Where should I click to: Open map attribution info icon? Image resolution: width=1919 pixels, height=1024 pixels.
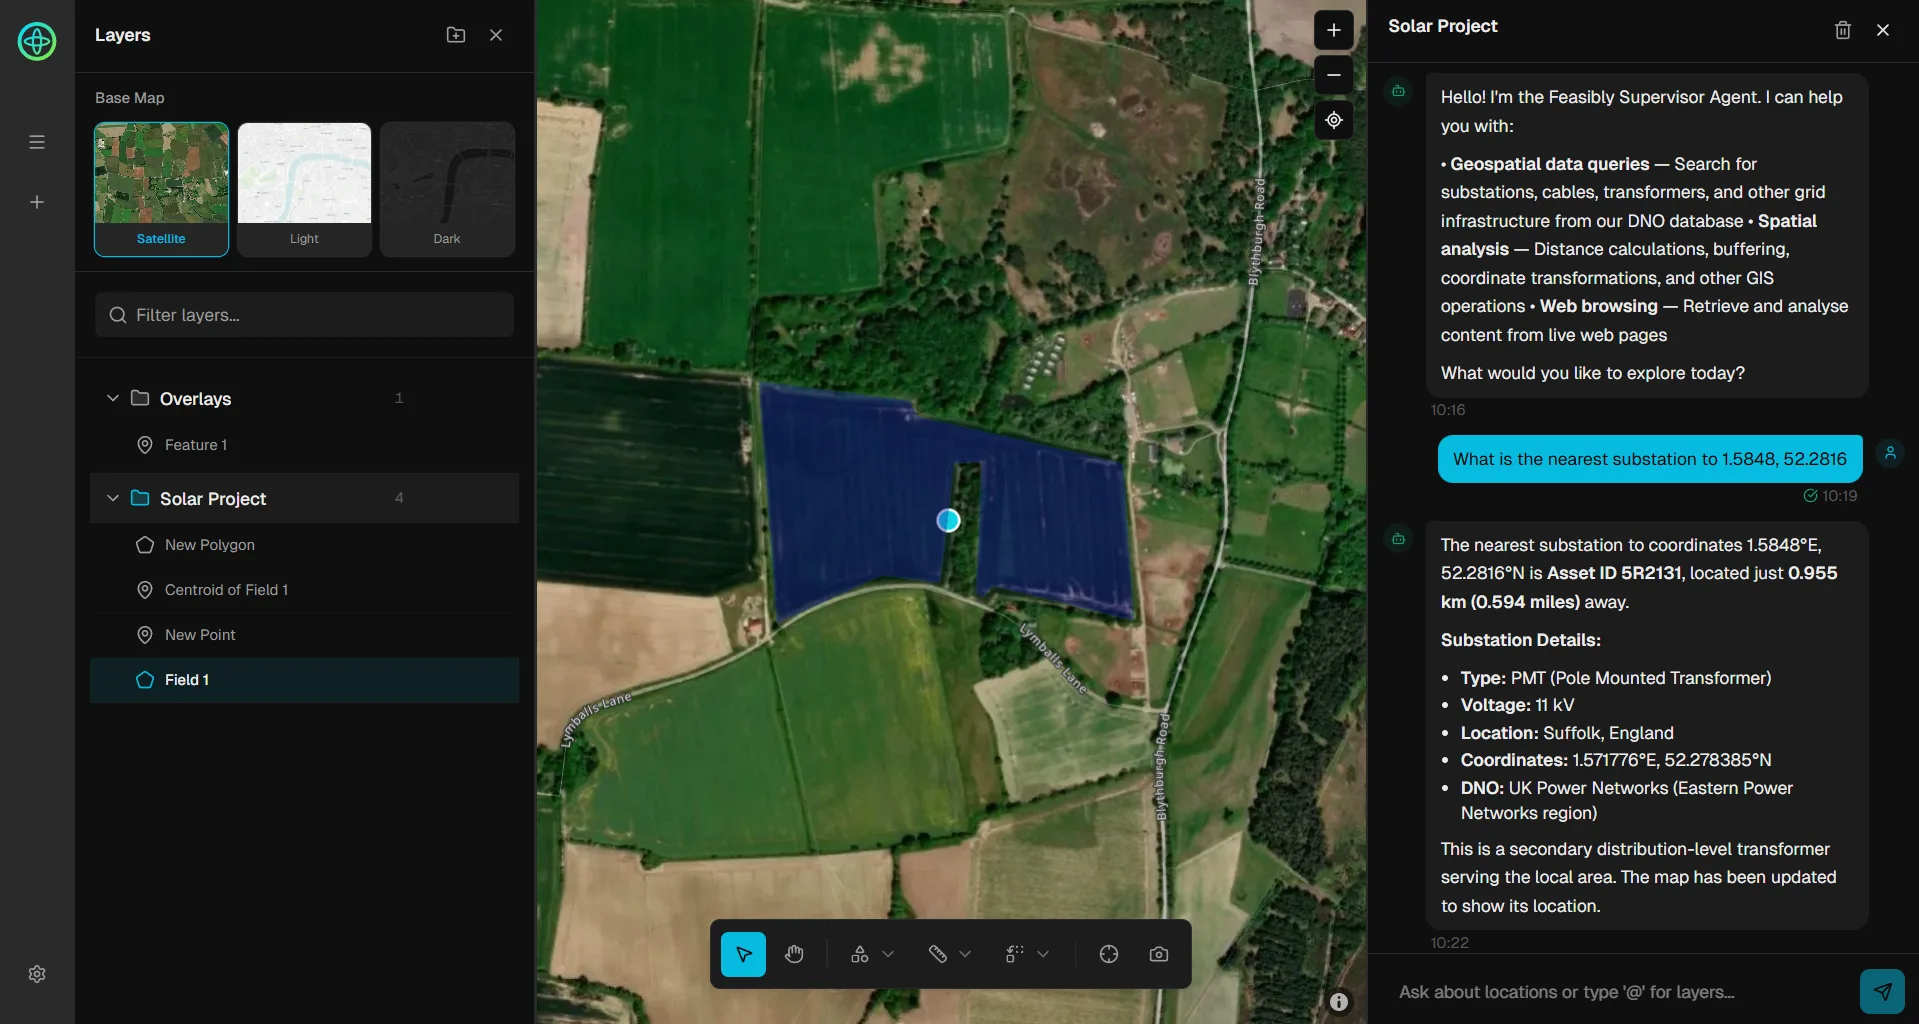point(1339,1002)
